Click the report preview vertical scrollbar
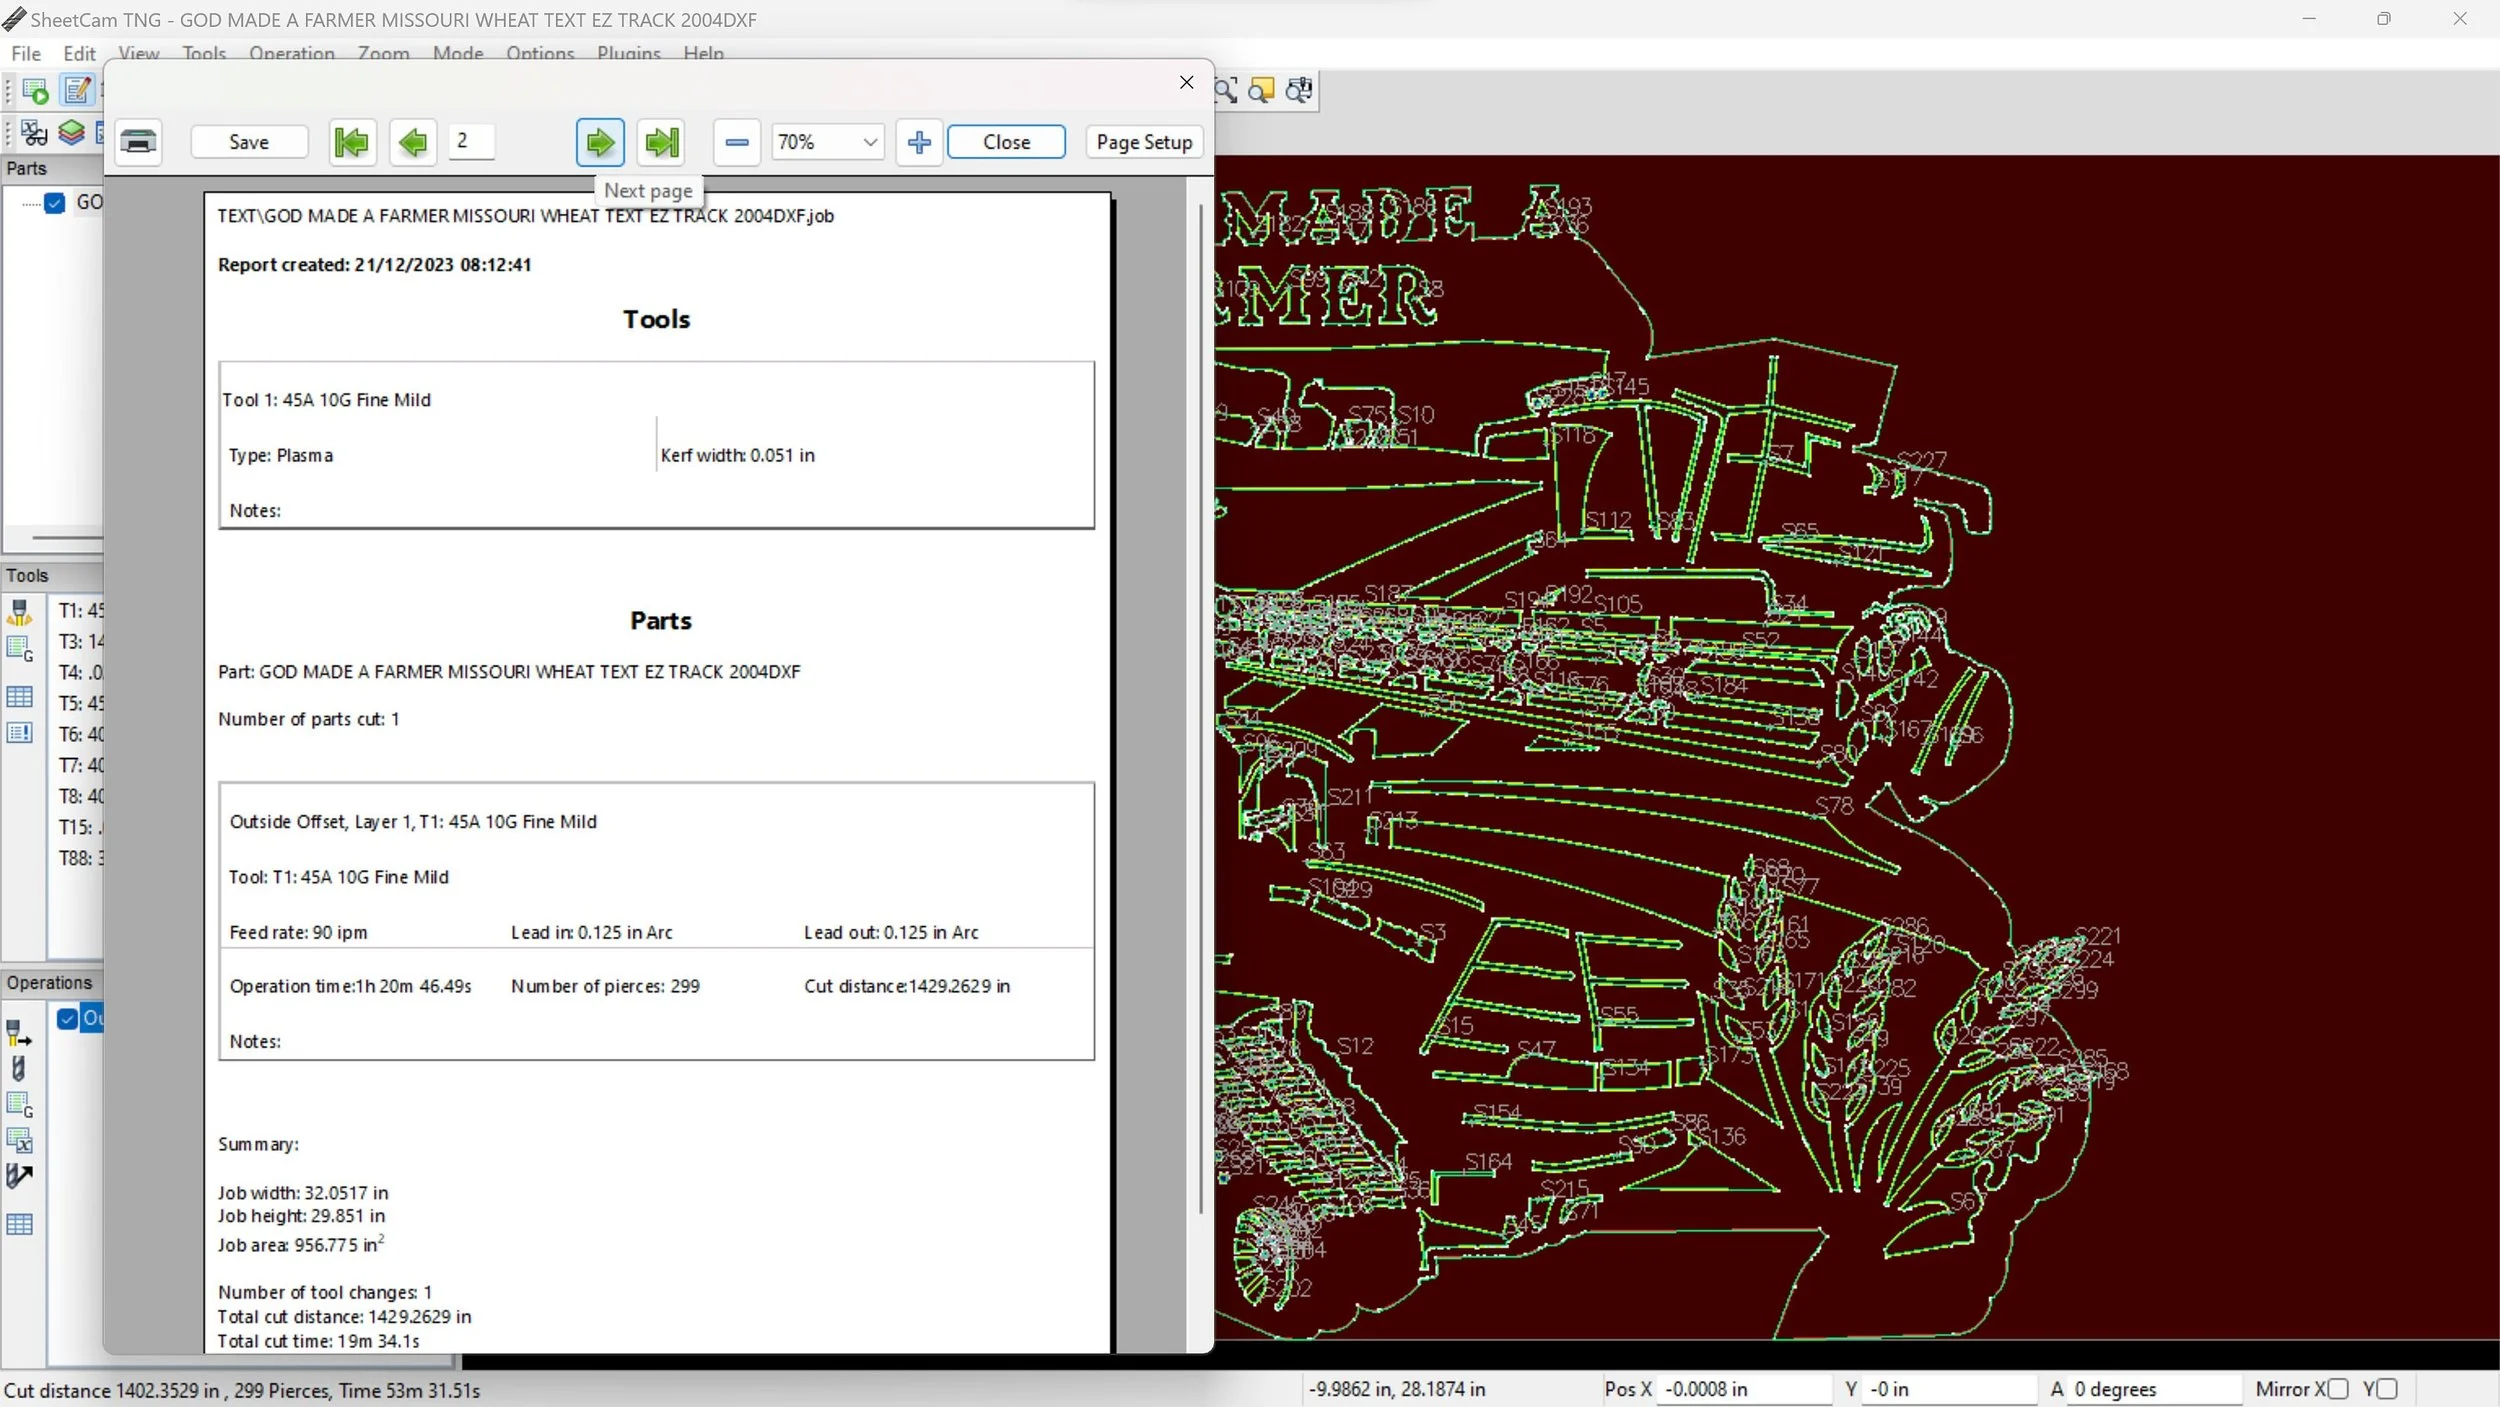 [x=1200, y=700]
